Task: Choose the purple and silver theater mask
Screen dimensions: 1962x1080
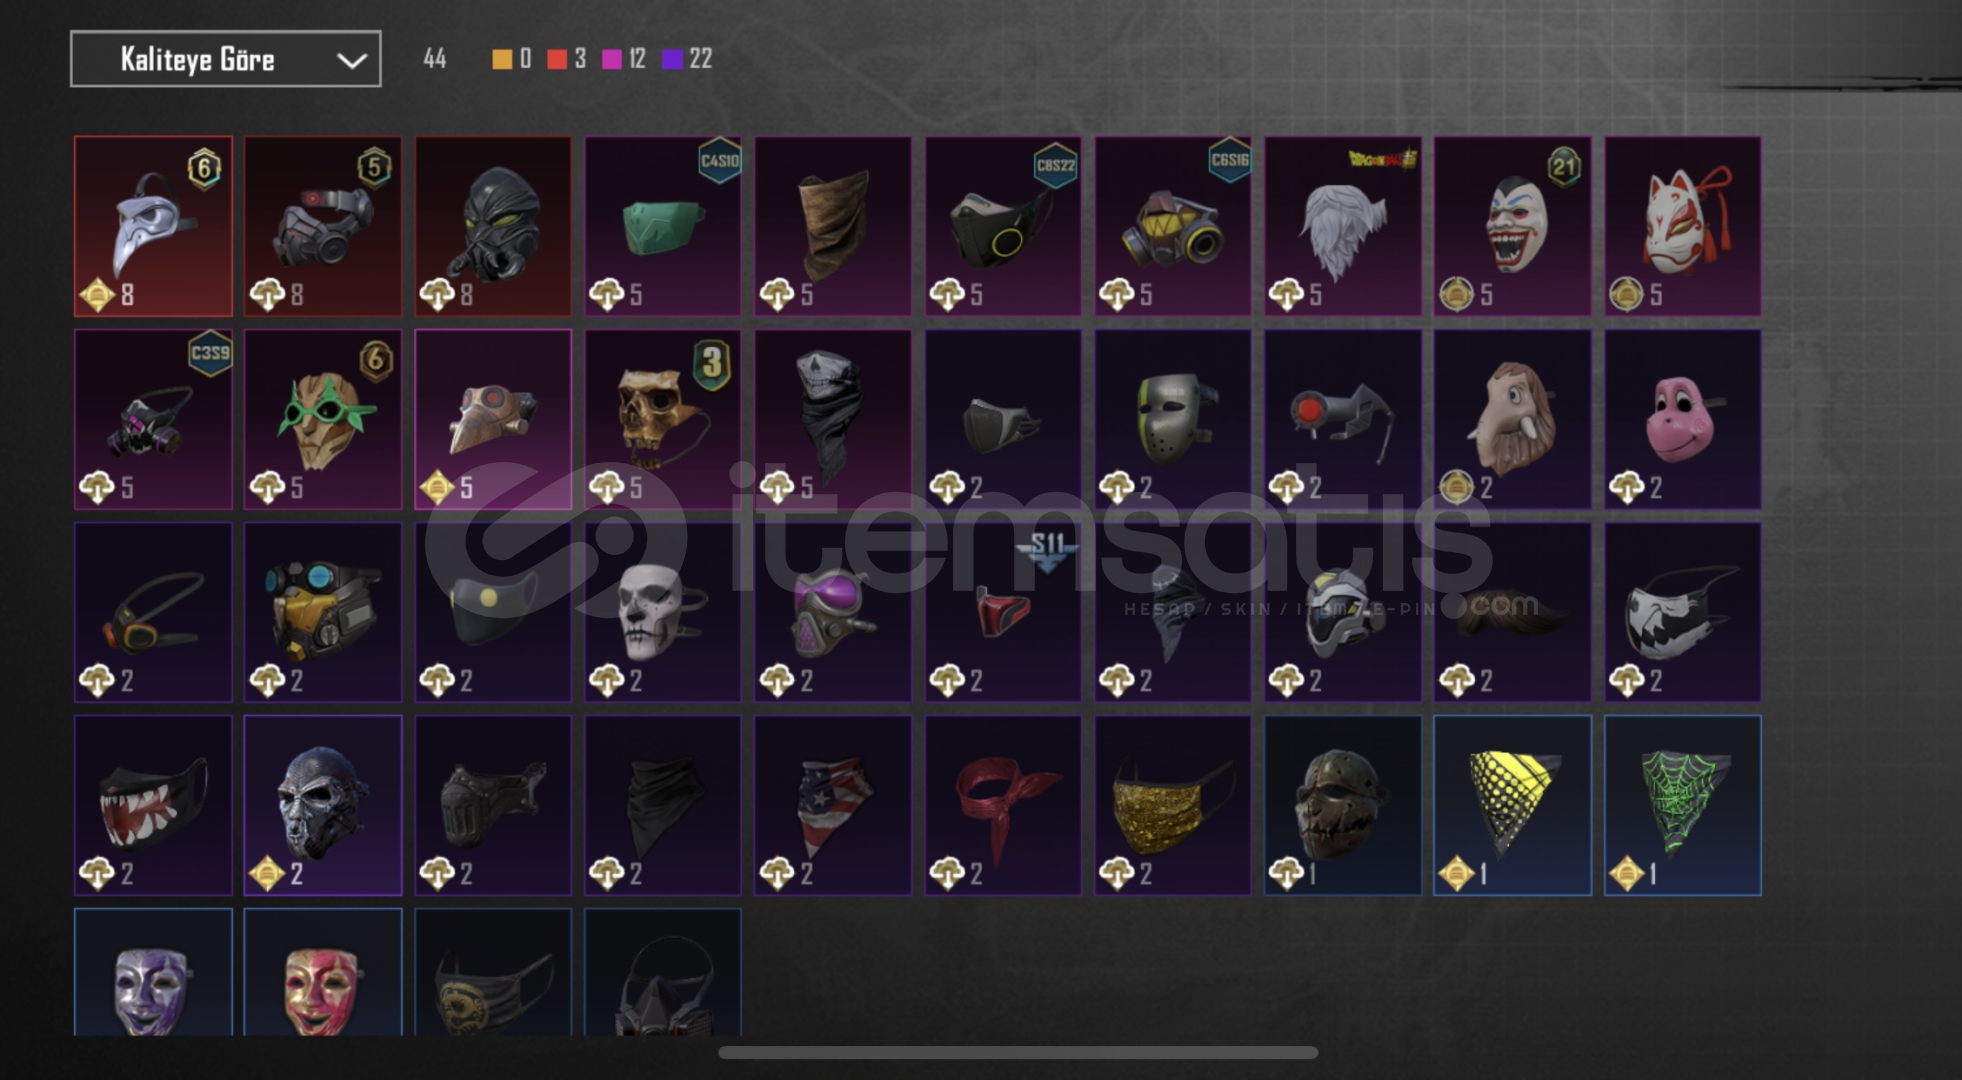Action: pos(153,972)
